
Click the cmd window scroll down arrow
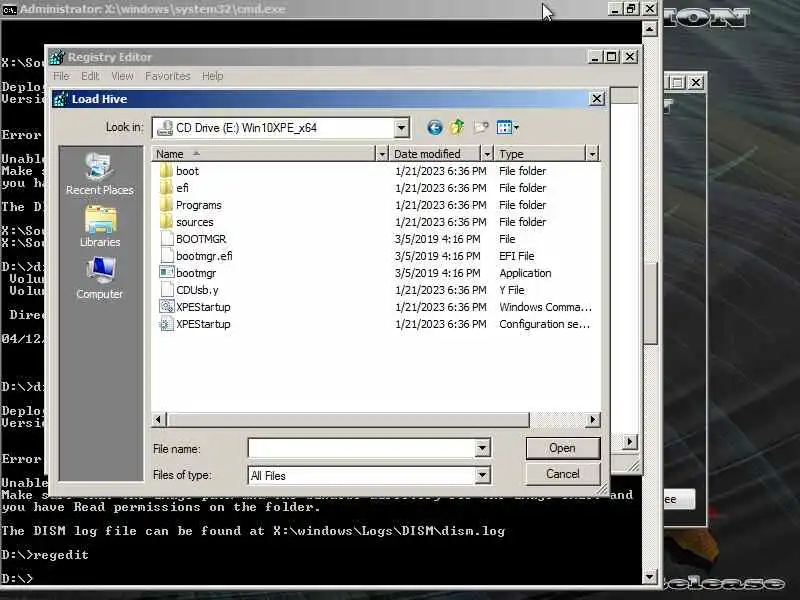pyautogui.click(x=649, y=577)
